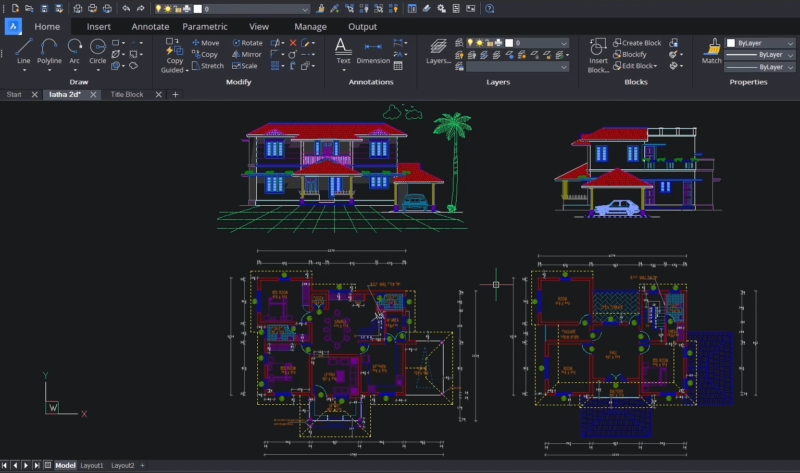Expand the Copy Guided dropdown arrow
Viewport: 800px width, 473px height.
(186, 71)
